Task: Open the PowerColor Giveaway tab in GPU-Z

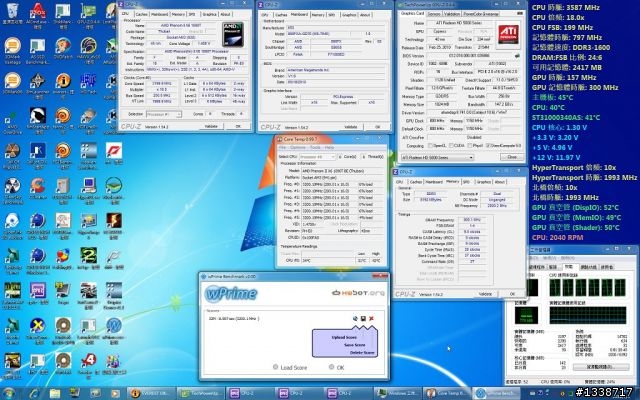Action: 480,14
